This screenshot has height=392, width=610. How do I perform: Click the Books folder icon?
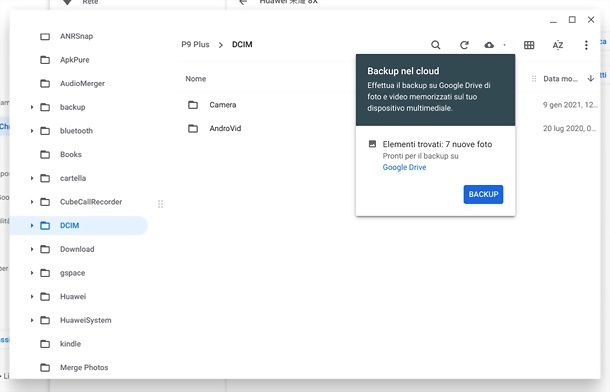[x=45, y=155]
